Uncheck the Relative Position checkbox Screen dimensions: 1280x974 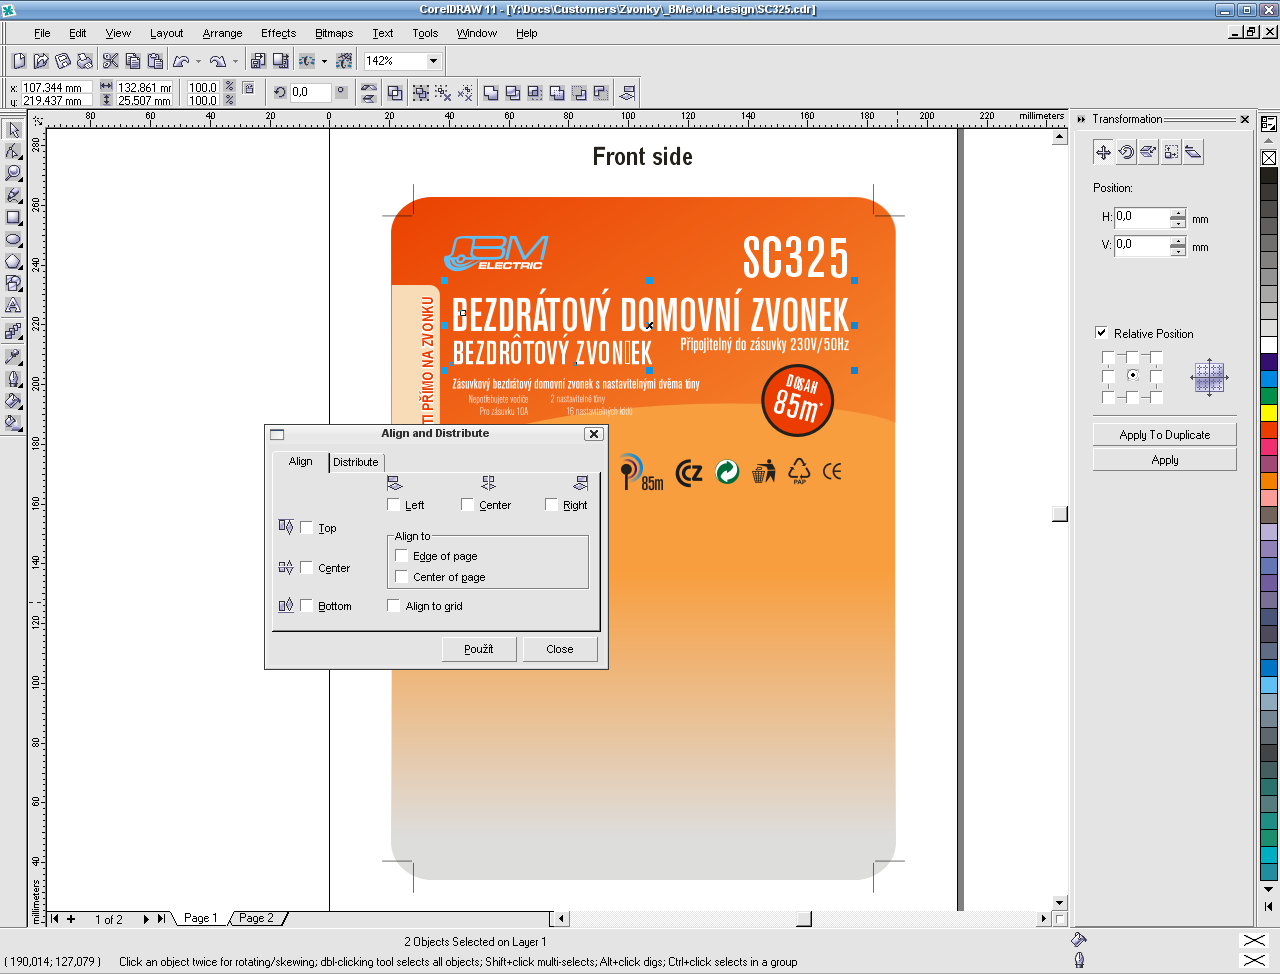click(x=1101, y=333)
